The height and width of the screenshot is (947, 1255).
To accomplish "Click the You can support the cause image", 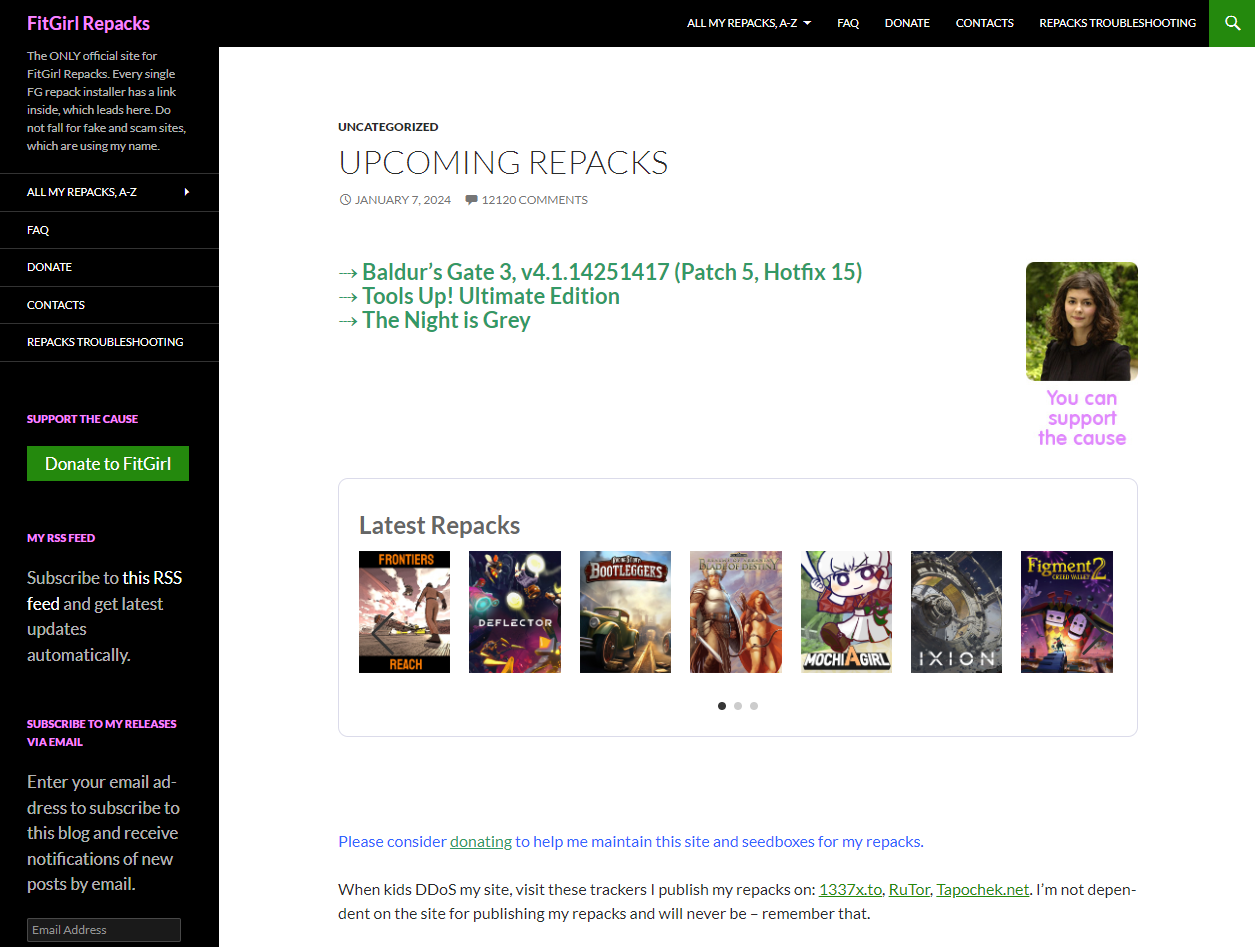I will point(1081,320).
